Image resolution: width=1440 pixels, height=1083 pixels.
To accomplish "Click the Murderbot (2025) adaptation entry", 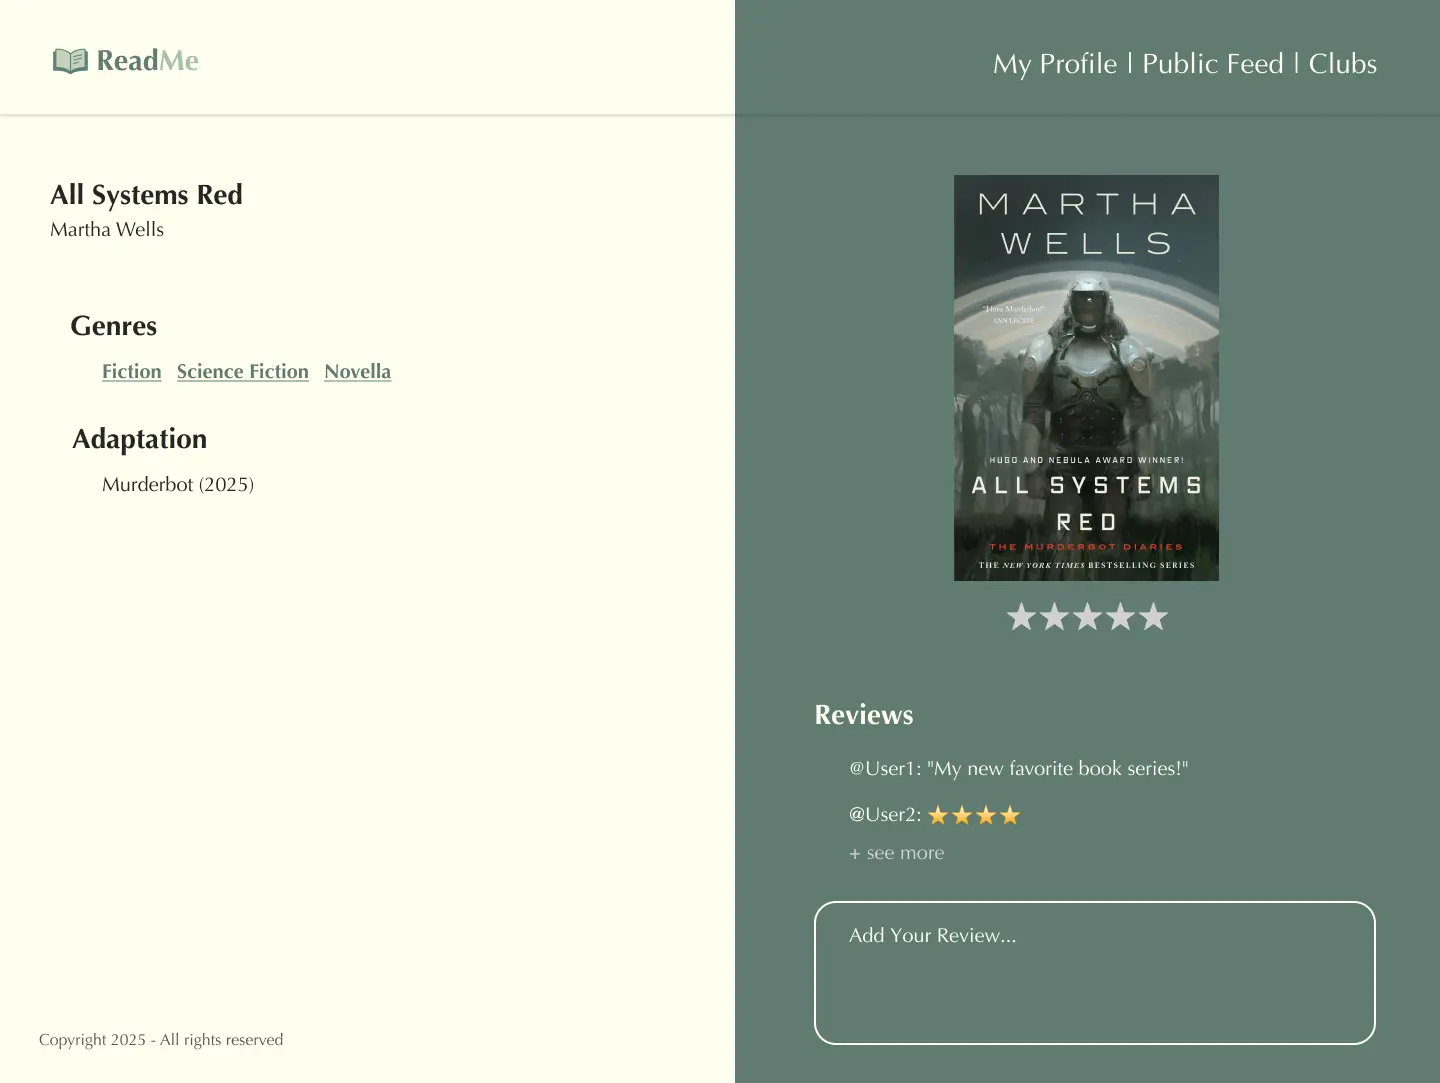I will (177, 484).
